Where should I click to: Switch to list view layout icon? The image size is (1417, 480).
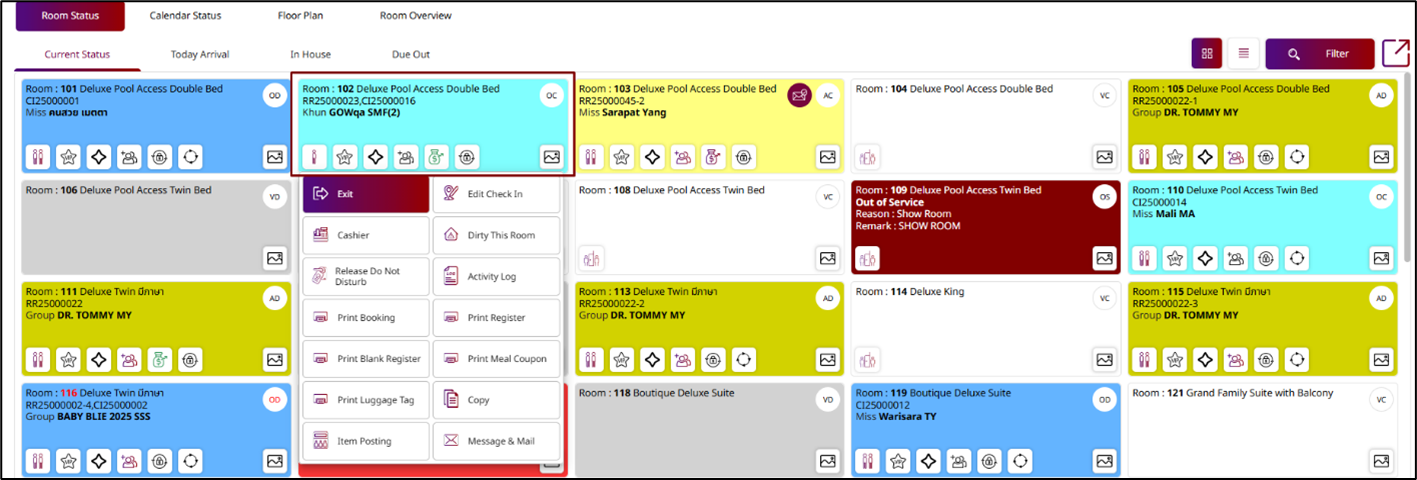(x=1243, y=54)
